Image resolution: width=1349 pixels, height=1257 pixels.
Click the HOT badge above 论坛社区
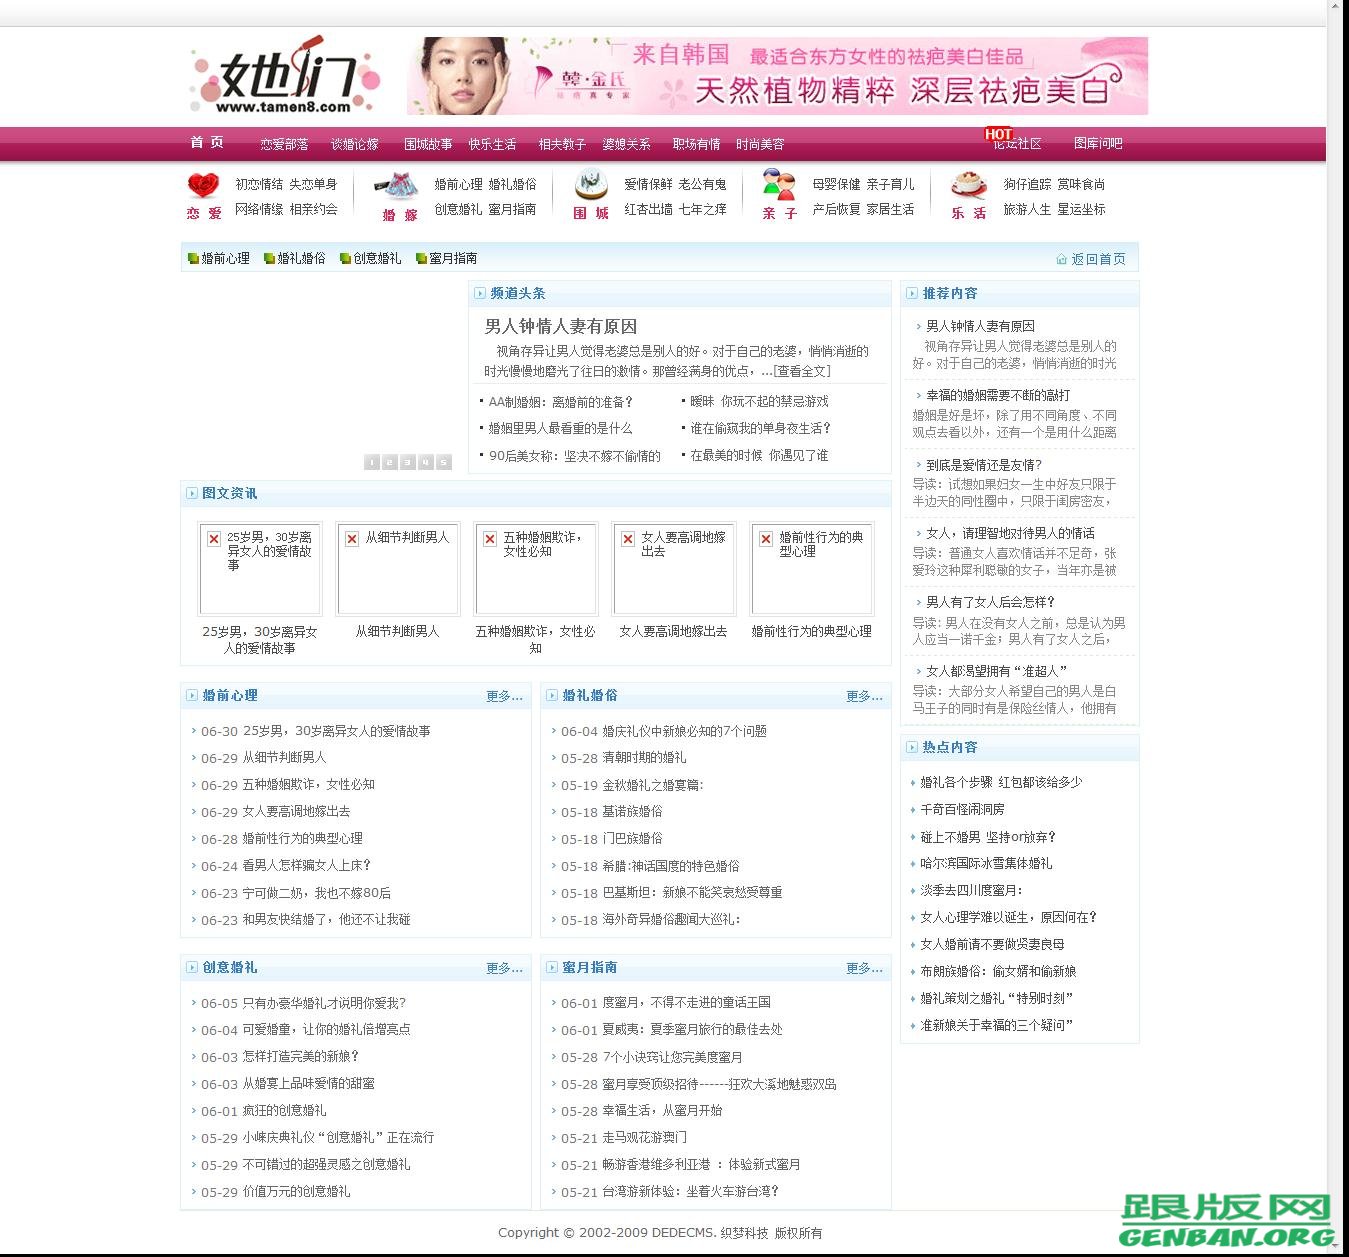pos(997,132)
